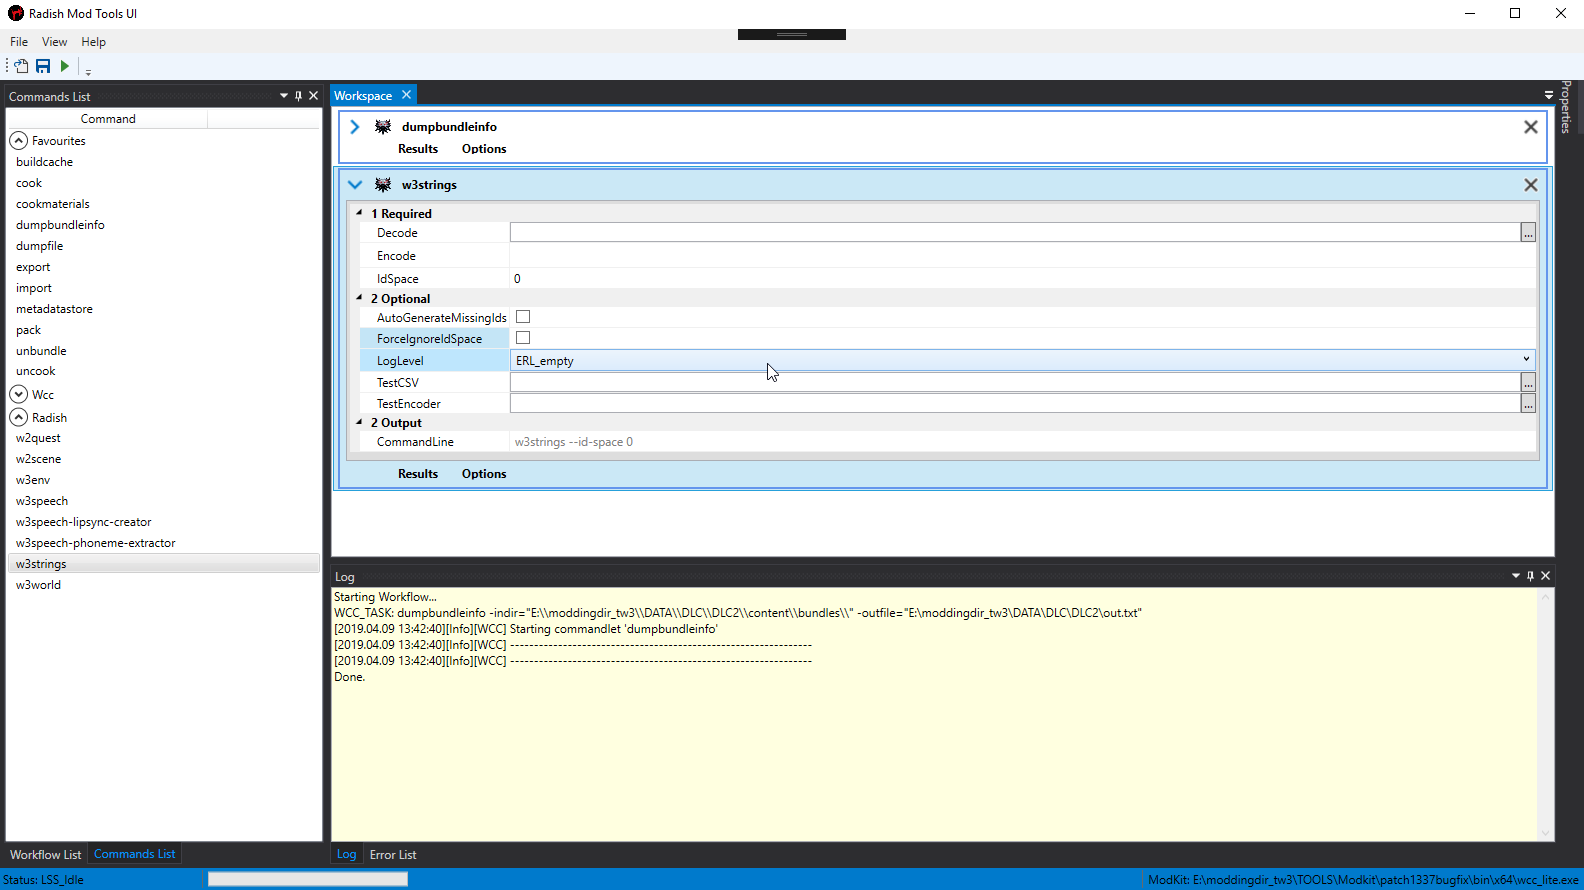Collapse the w3strings workflow item chevron

(355, 185)
